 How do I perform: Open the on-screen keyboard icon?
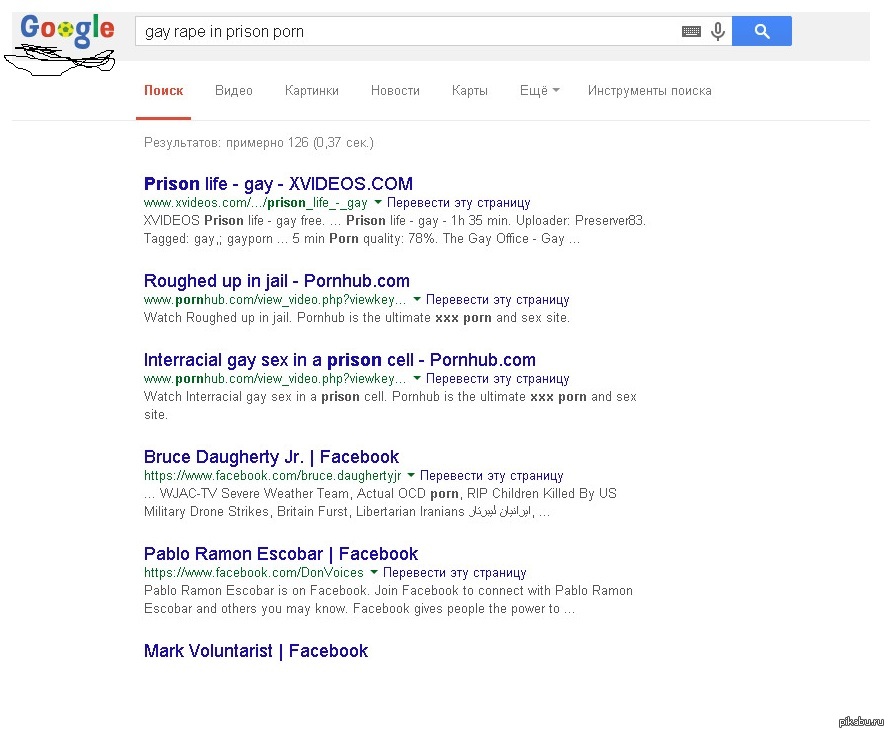coord(691,31)
